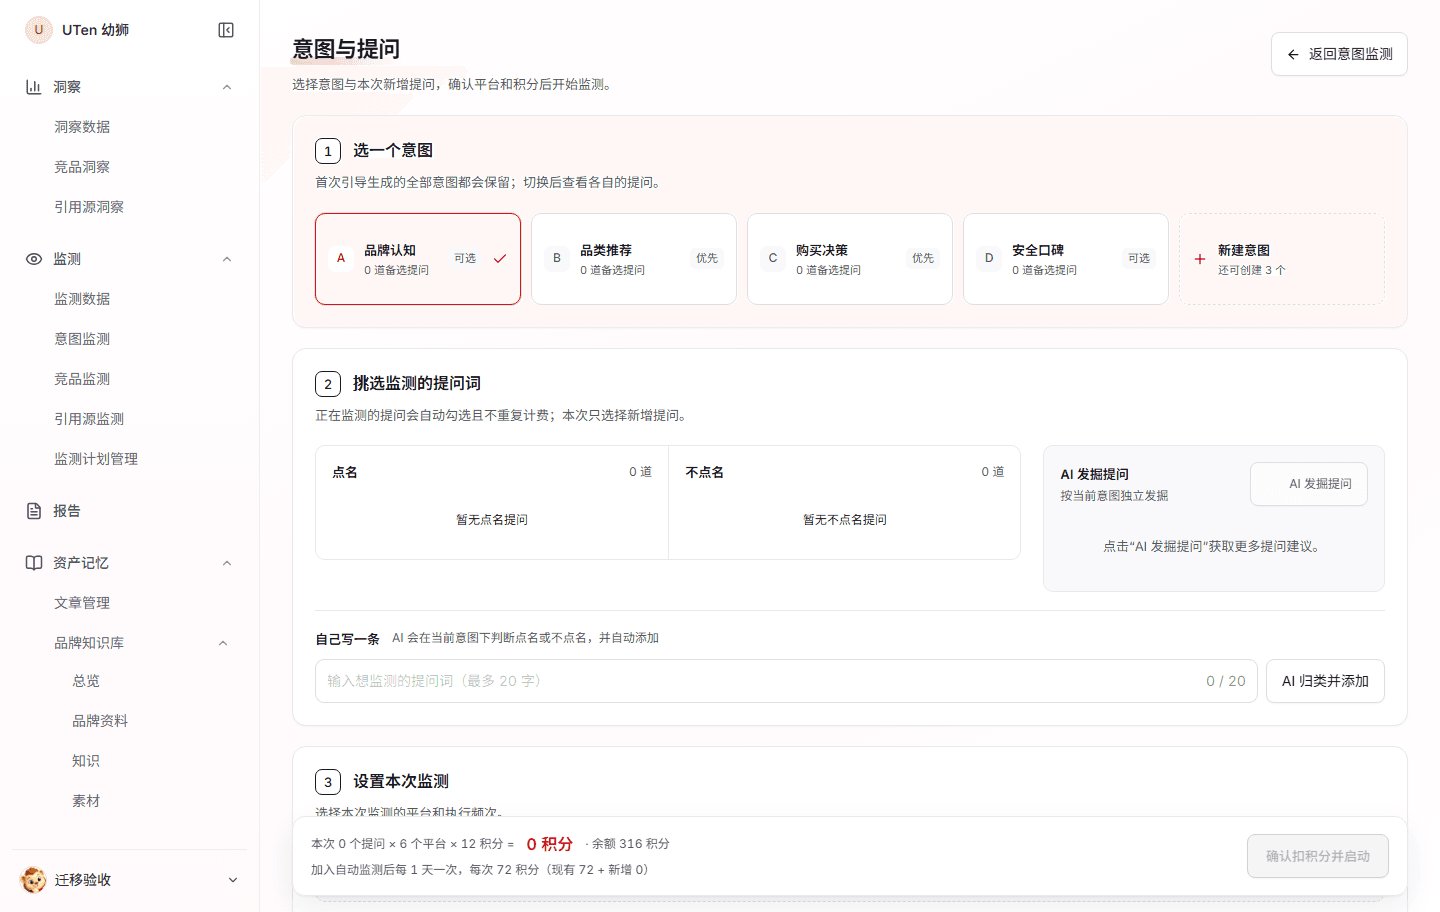Select the 品类推荐 intent card
The image size is (1440, 912).
click(x=634, y=259)
